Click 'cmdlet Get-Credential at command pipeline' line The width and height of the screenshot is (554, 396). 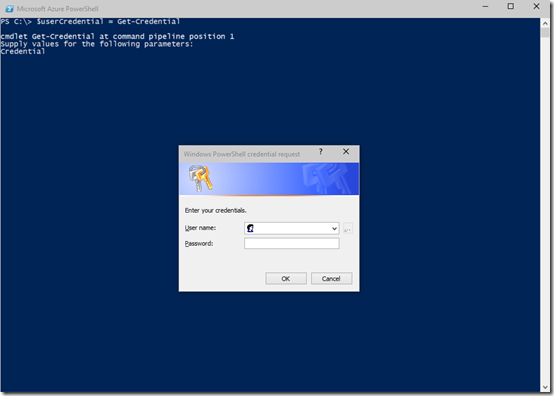117,36
